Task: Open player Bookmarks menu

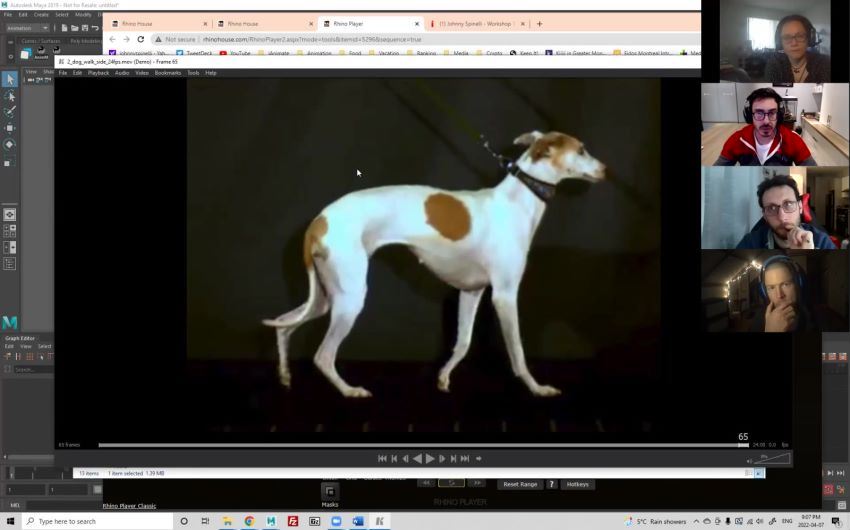Action: pyautogui.click(x=168, y=73)
